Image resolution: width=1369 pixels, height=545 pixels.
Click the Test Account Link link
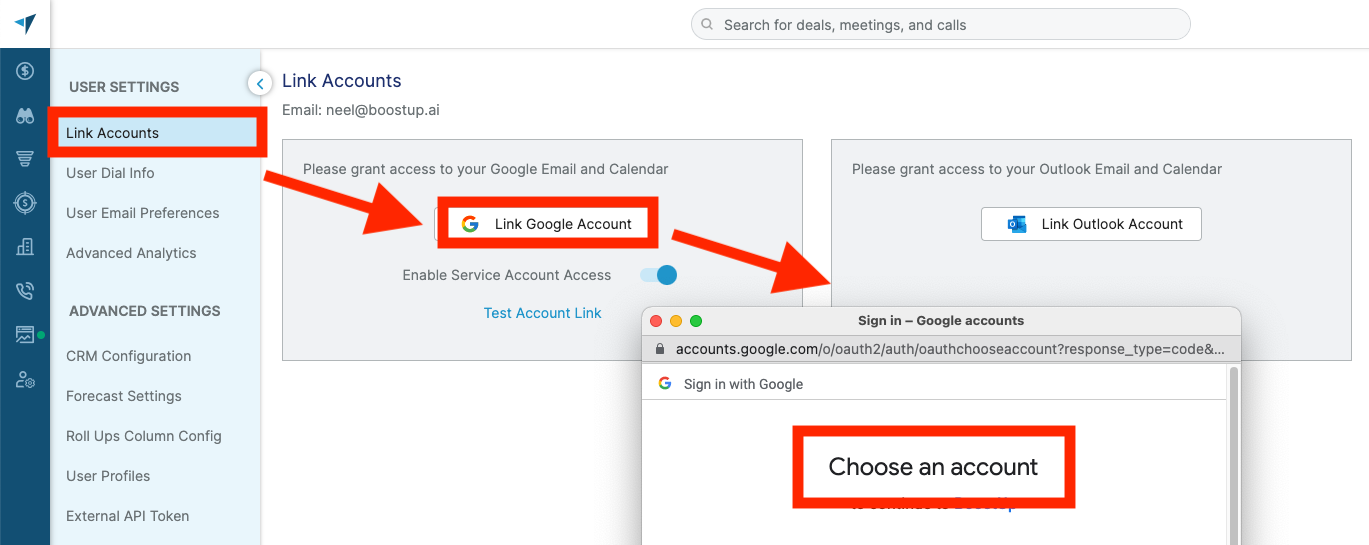[542, 313]
